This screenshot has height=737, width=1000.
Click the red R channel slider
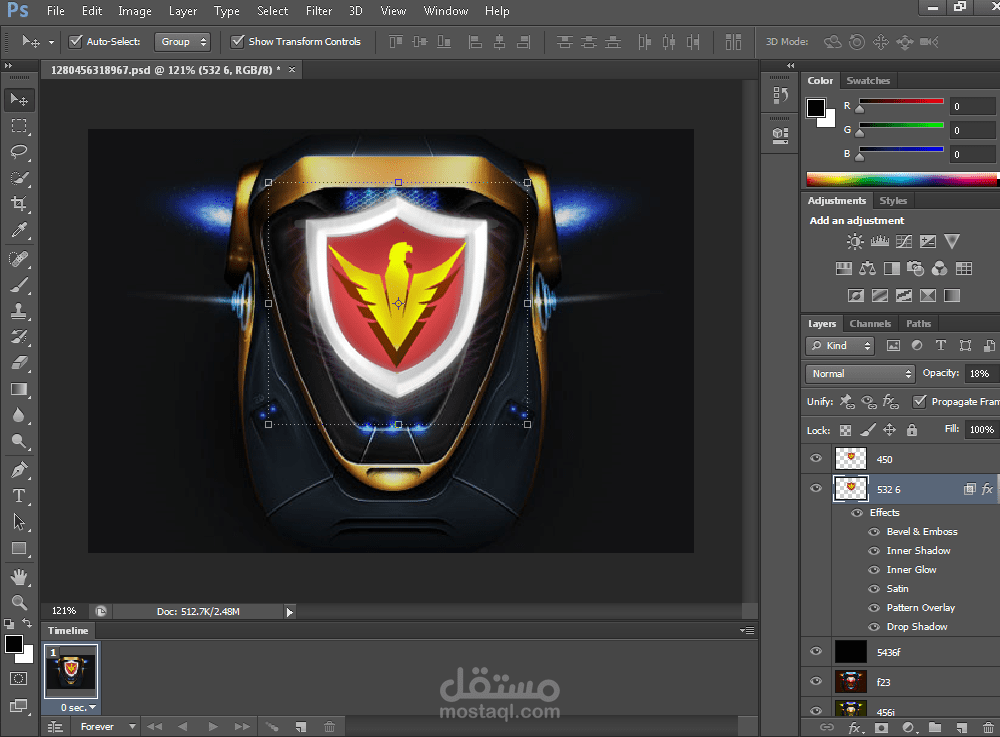tap(901, 102)
